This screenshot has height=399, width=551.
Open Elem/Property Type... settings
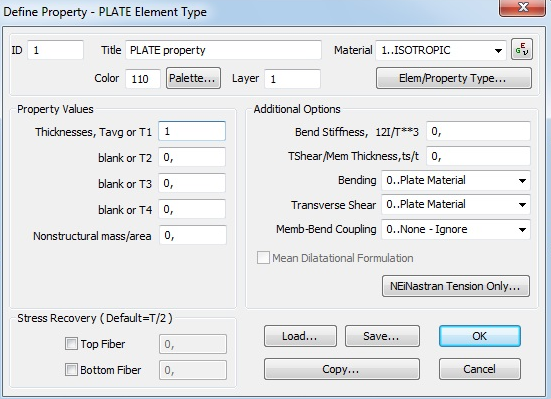tap(454, 78)
